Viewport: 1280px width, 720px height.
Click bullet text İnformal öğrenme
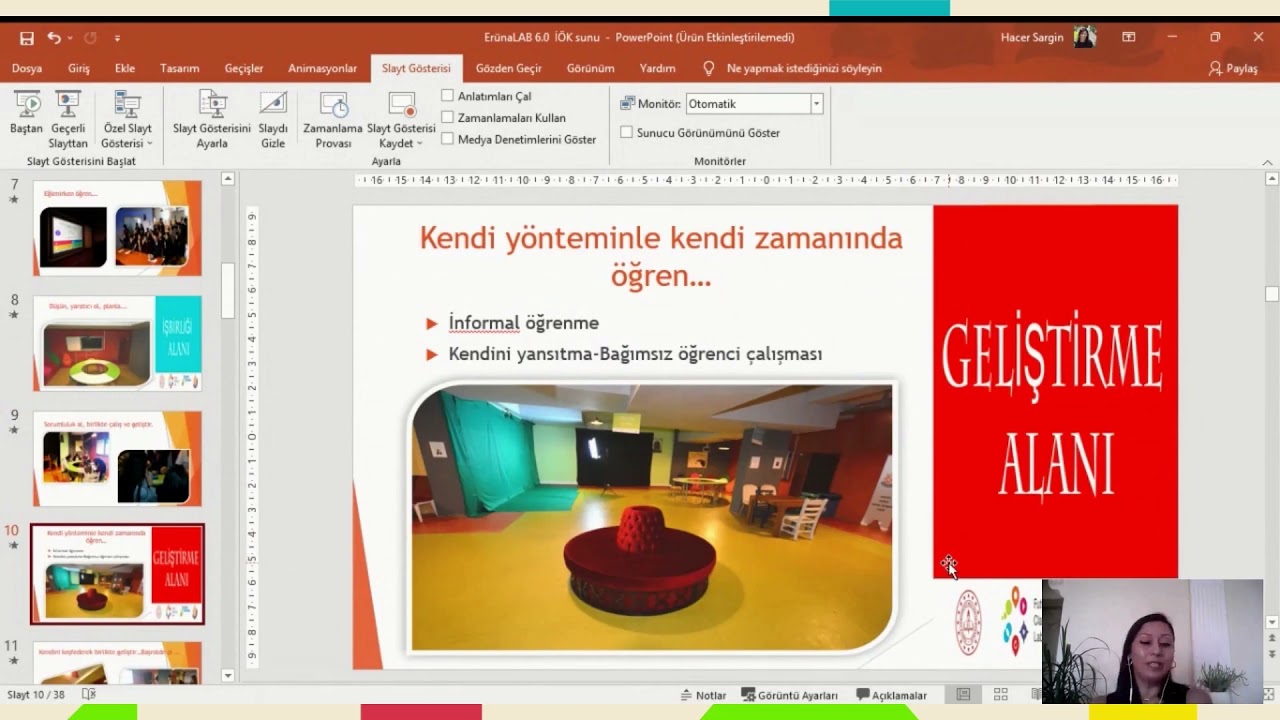click(523, 323)
